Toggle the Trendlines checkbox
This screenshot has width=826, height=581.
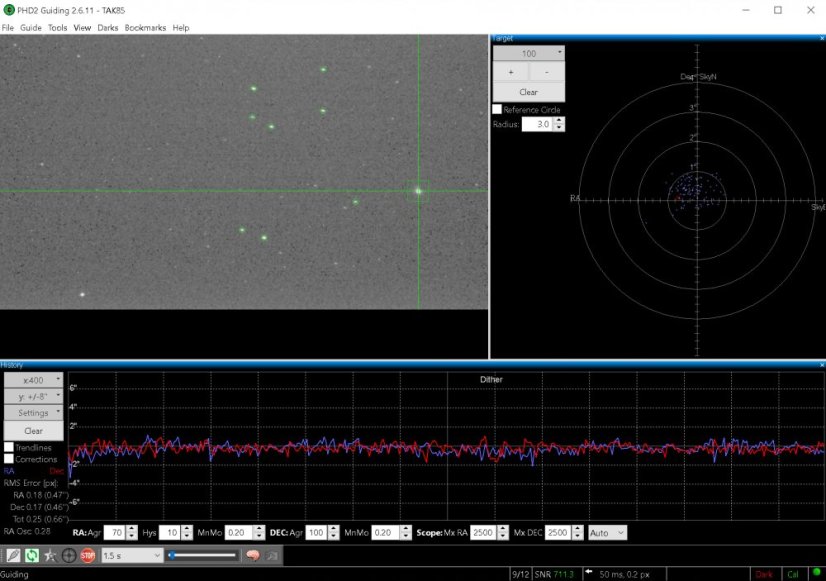[9, 447]
